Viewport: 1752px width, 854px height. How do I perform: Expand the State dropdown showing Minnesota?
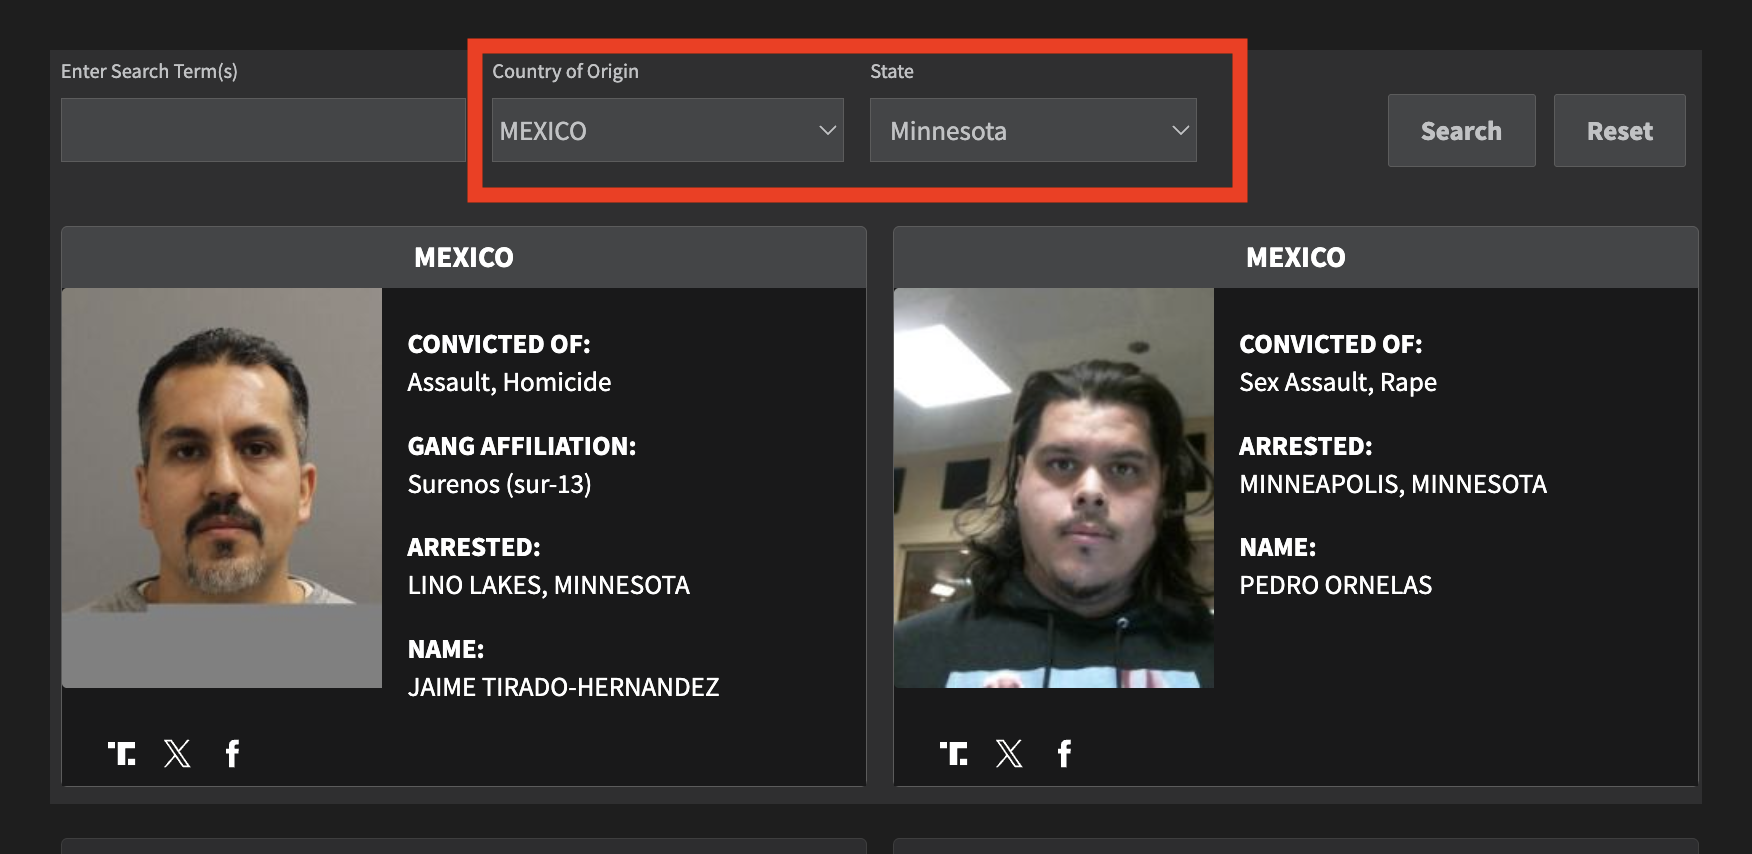(x=1032, y=131)
